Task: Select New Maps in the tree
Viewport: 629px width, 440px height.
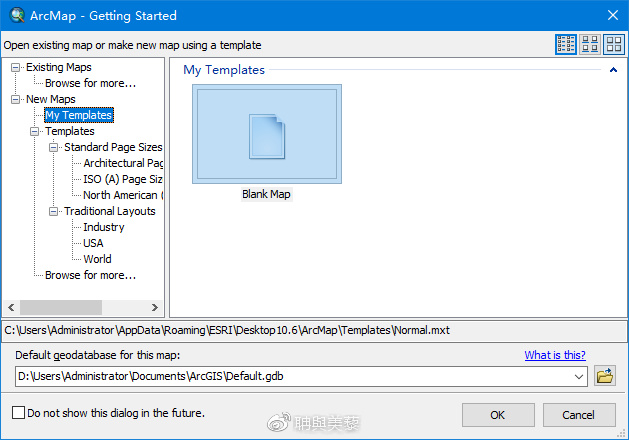Action: [51, 99]
